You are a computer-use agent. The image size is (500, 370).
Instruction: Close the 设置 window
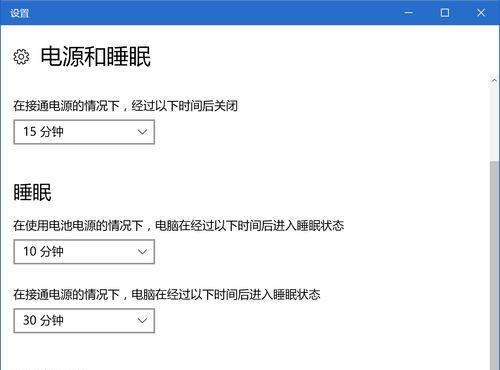tap(481, 13)
